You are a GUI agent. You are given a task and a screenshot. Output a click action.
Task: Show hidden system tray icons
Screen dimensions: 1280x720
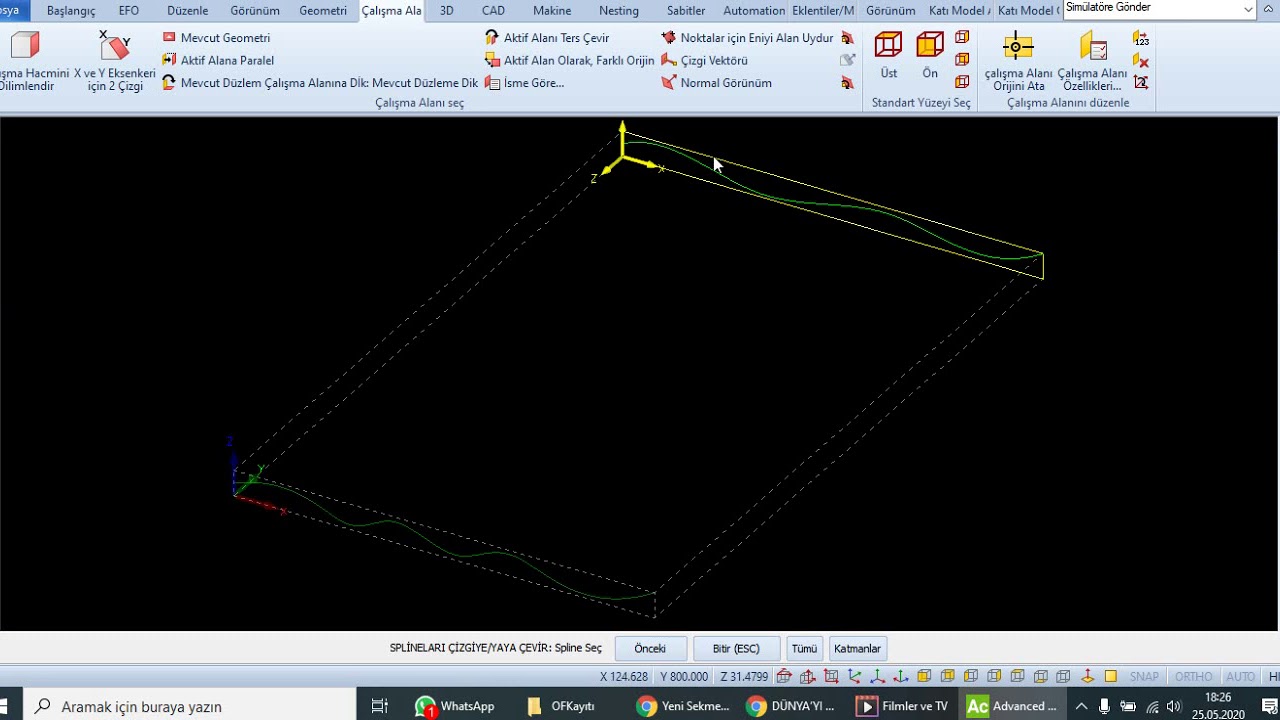(x=1081, y=706)
